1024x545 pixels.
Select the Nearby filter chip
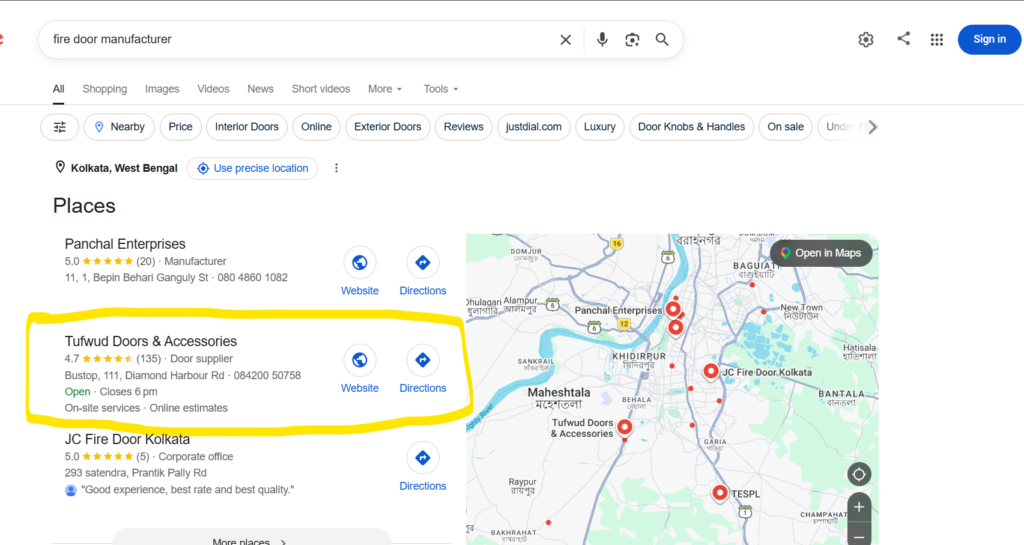119,127
